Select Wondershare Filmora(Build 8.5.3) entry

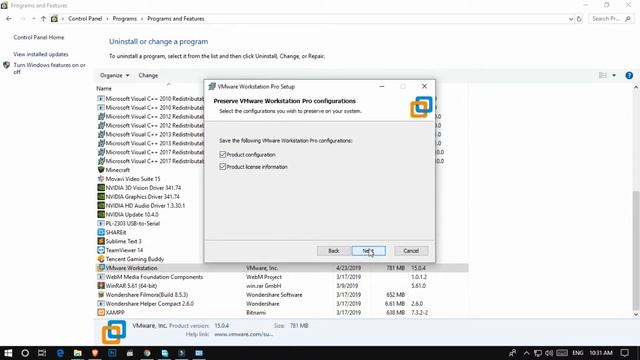[147, 295]
